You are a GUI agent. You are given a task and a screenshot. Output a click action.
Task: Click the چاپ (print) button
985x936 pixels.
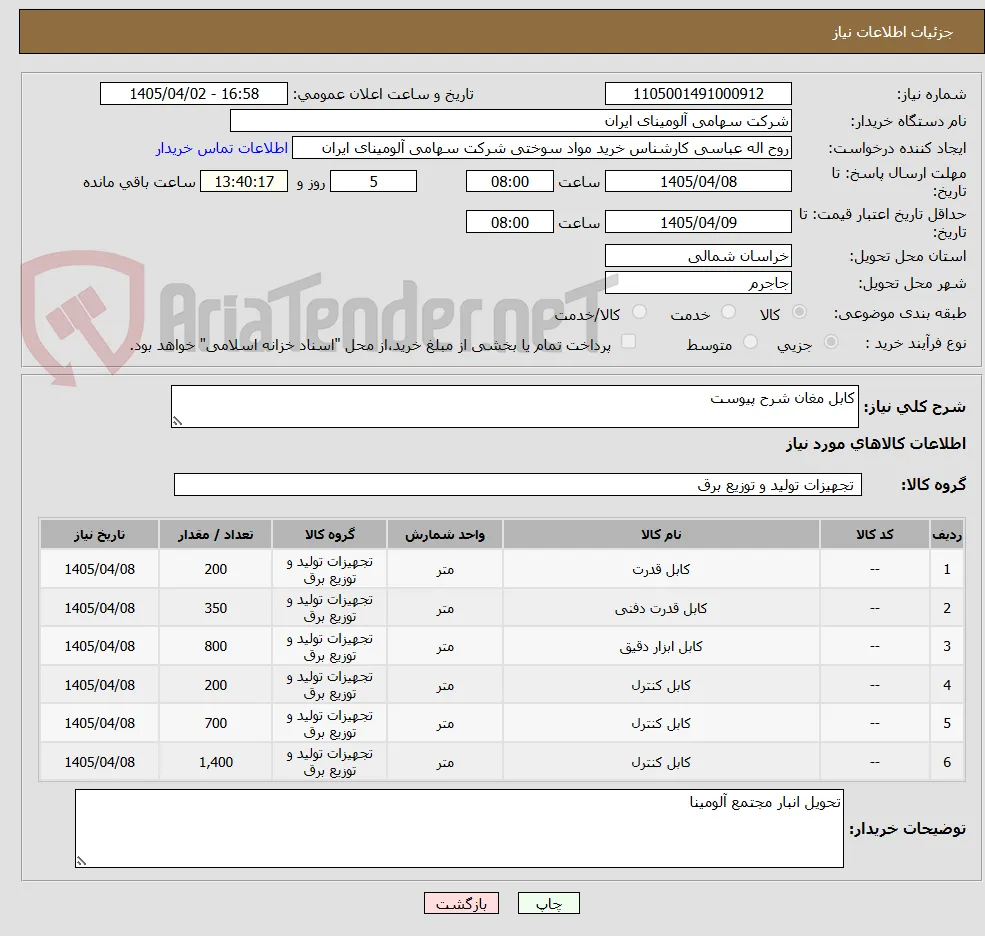pos(548,903)
